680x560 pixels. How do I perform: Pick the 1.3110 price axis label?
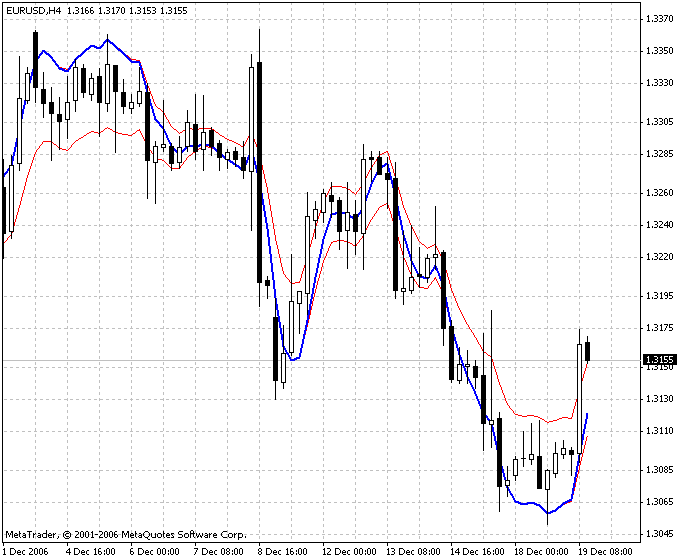pyautogui.click(x=659, y=430)
